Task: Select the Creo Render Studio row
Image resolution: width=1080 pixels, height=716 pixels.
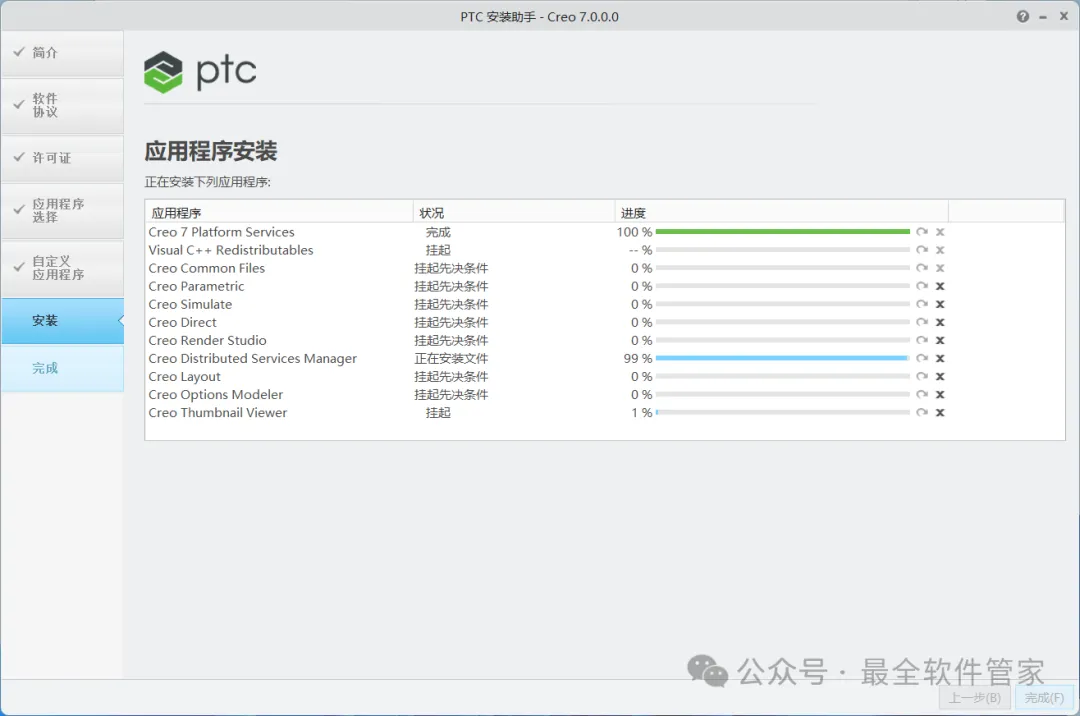Action: [605, 340]
